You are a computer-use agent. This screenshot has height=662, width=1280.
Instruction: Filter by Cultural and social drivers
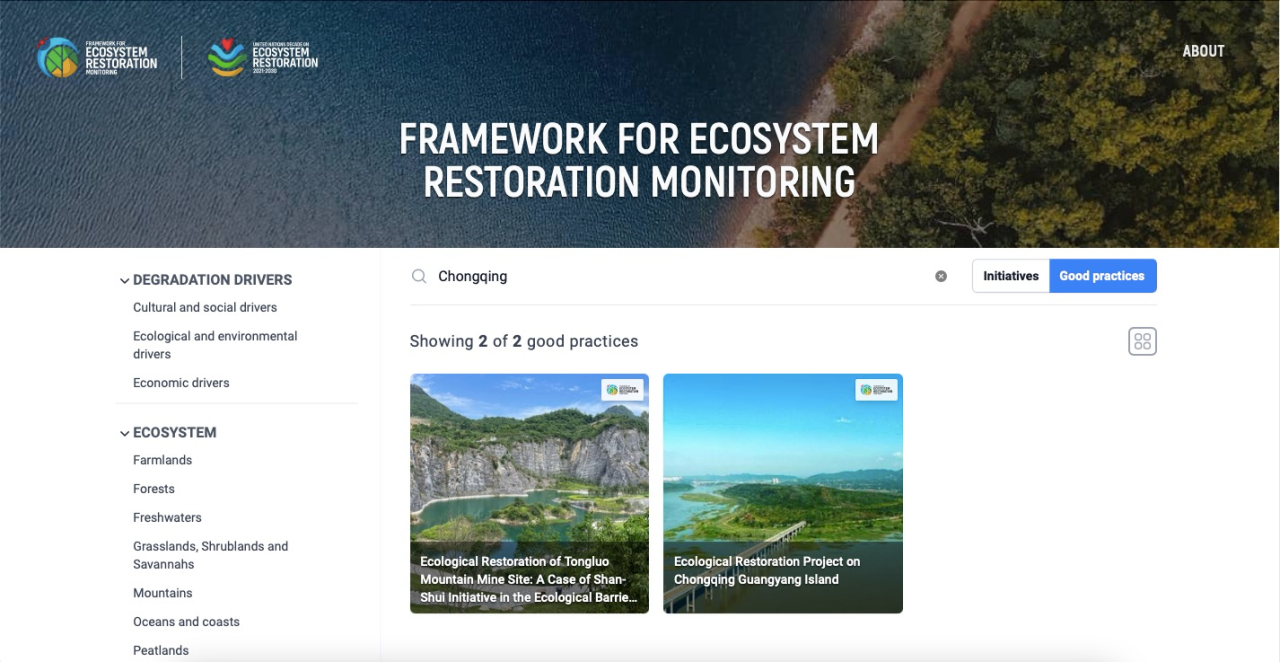point(205,307)
